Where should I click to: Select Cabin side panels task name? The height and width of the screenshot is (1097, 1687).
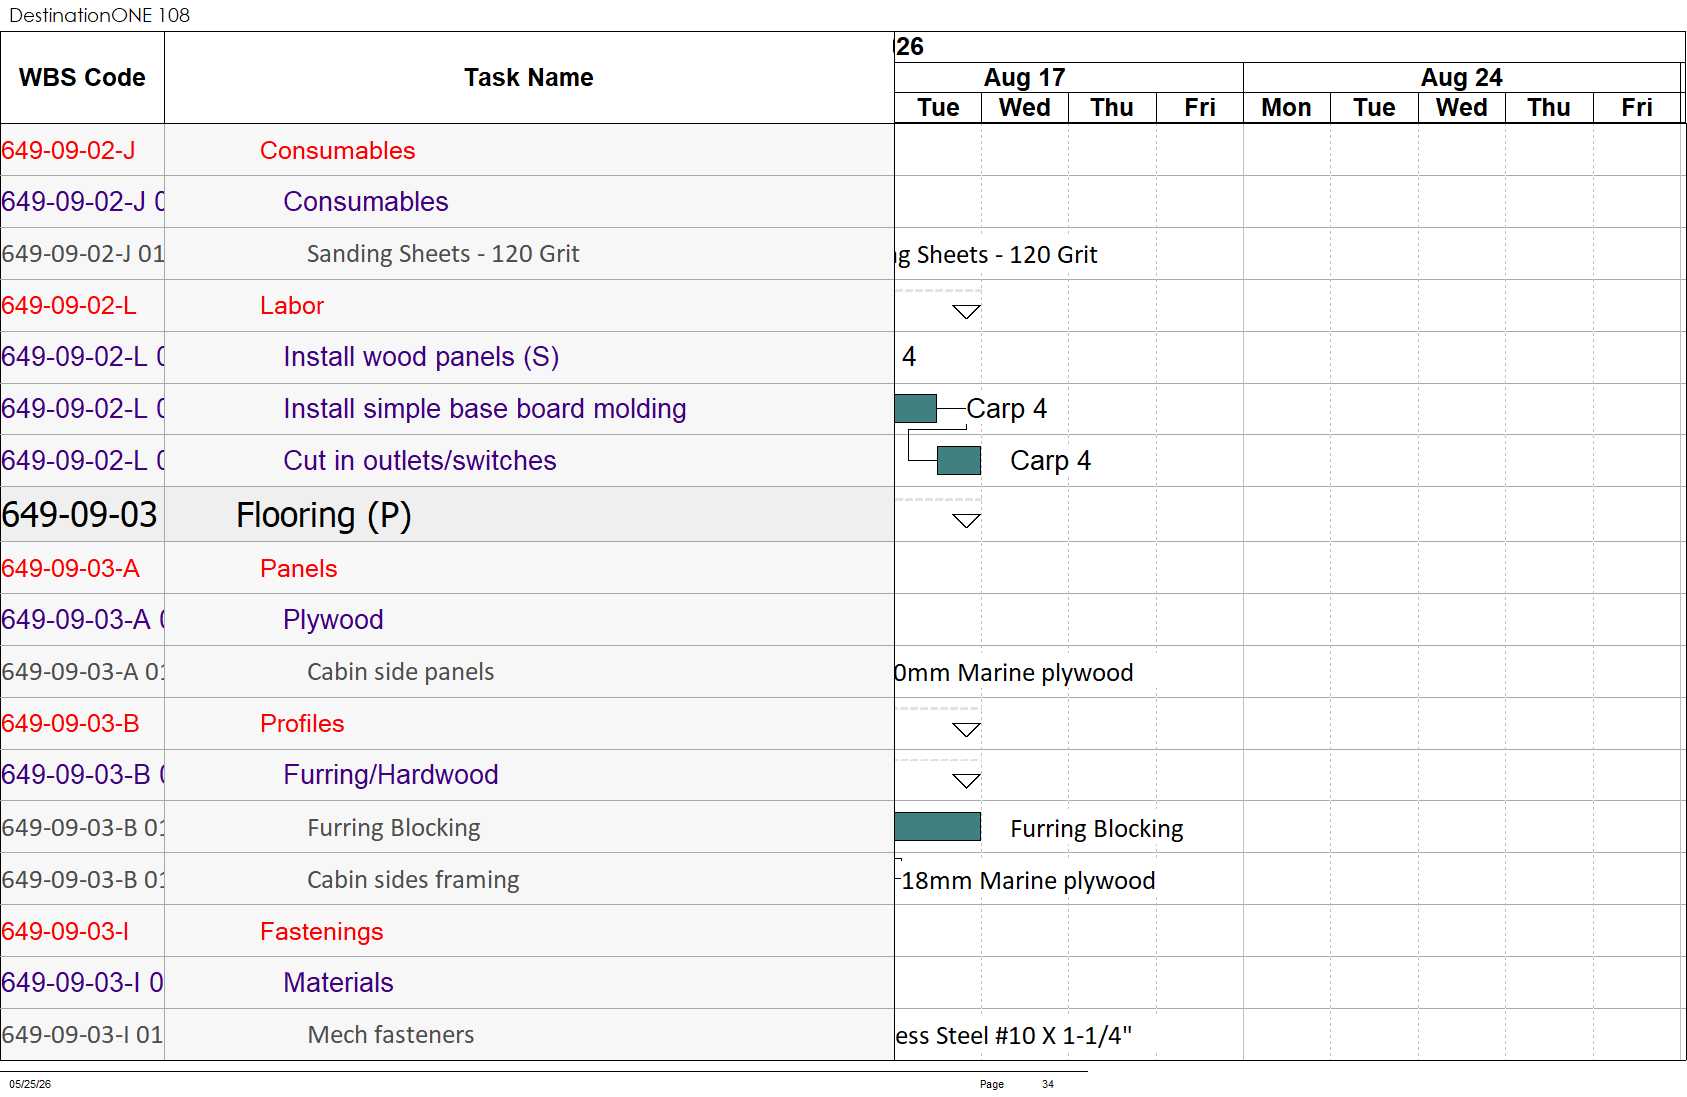[400, 672]
